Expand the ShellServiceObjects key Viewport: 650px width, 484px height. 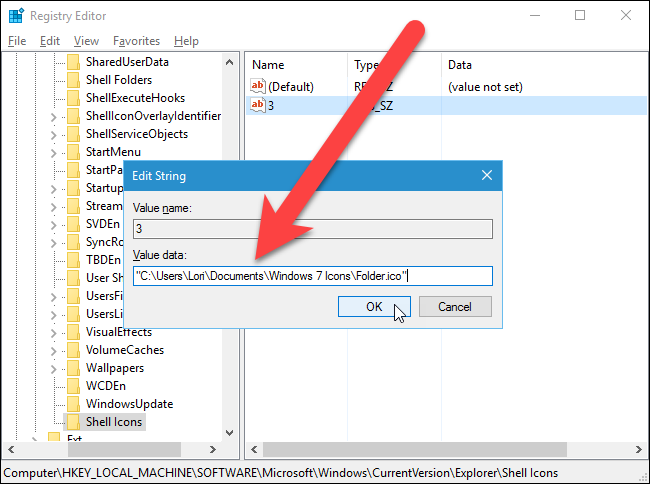tap(53, 135)
